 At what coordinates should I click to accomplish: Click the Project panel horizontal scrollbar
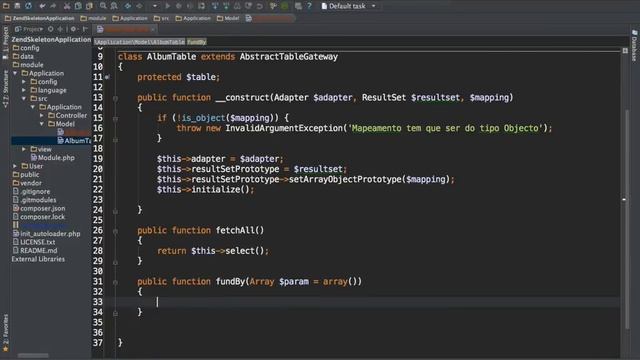click(33, 356)
